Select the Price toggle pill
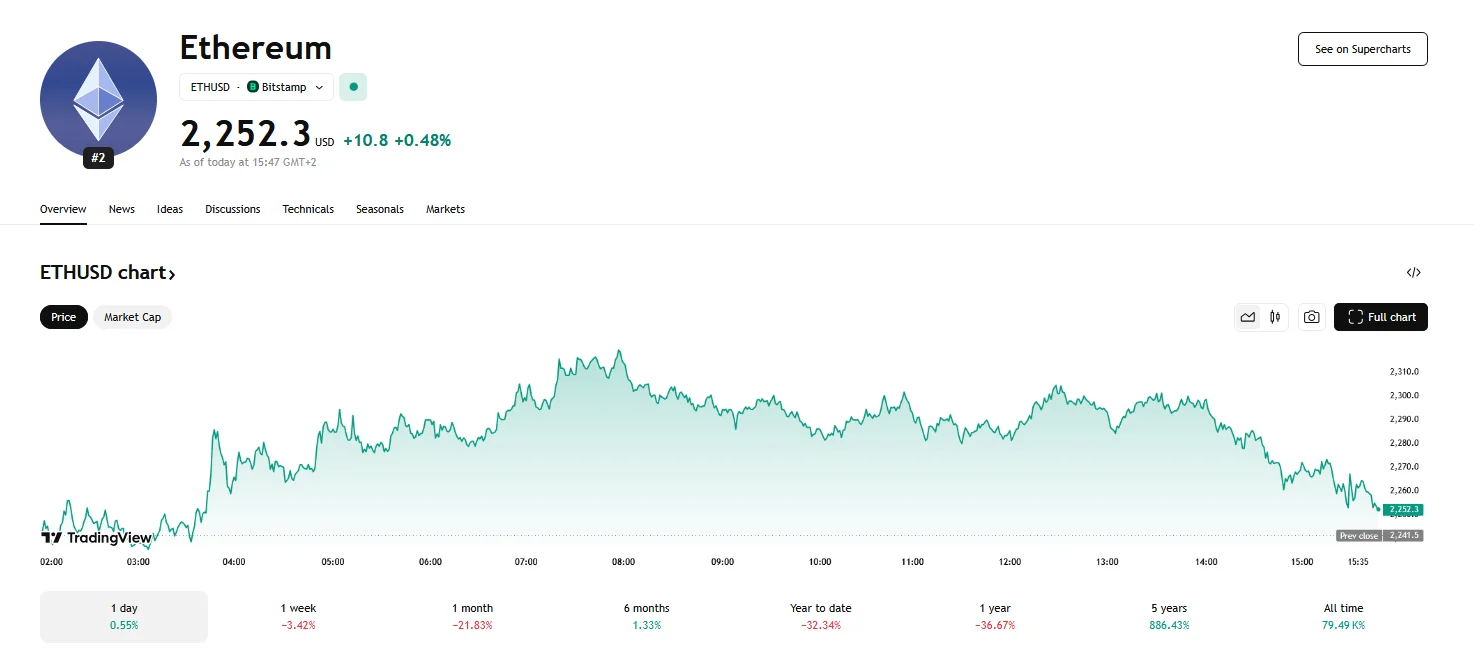Viewport: 1474px width, 663px height. click(x=63, y=317)
